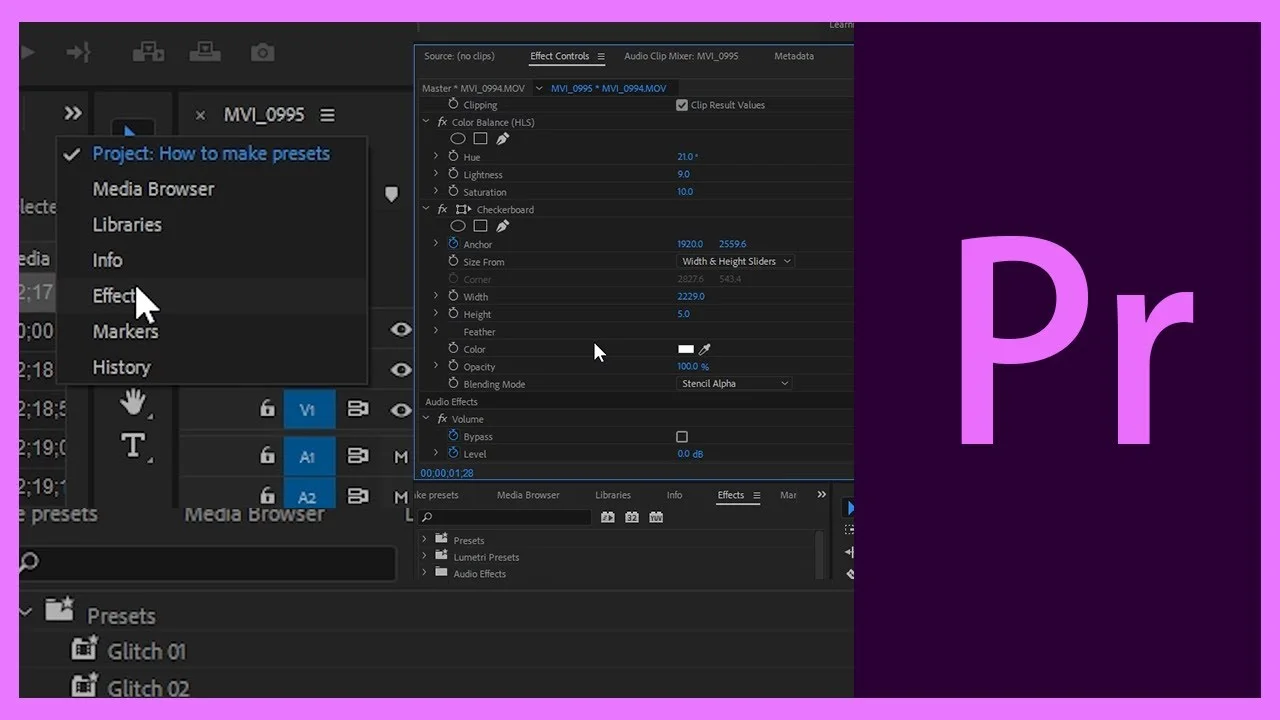Click the Checkerboard white color swatch
The width and height of the screenshot is (1280, 720).
pos(686,349)
